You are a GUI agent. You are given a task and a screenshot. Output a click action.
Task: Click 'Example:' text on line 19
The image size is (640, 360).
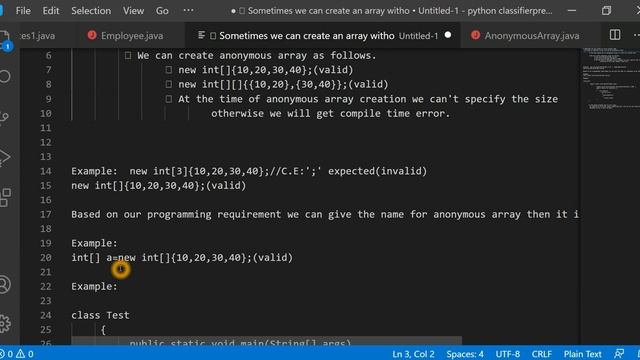[x=94, y=243]
